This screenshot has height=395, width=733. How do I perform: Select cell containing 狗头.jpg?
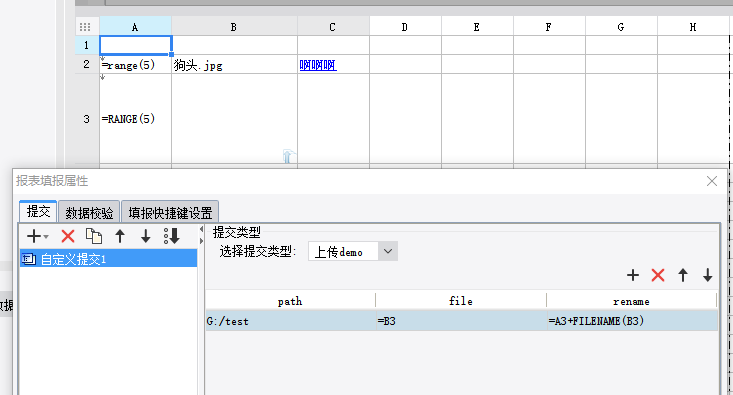coord(234,65)
